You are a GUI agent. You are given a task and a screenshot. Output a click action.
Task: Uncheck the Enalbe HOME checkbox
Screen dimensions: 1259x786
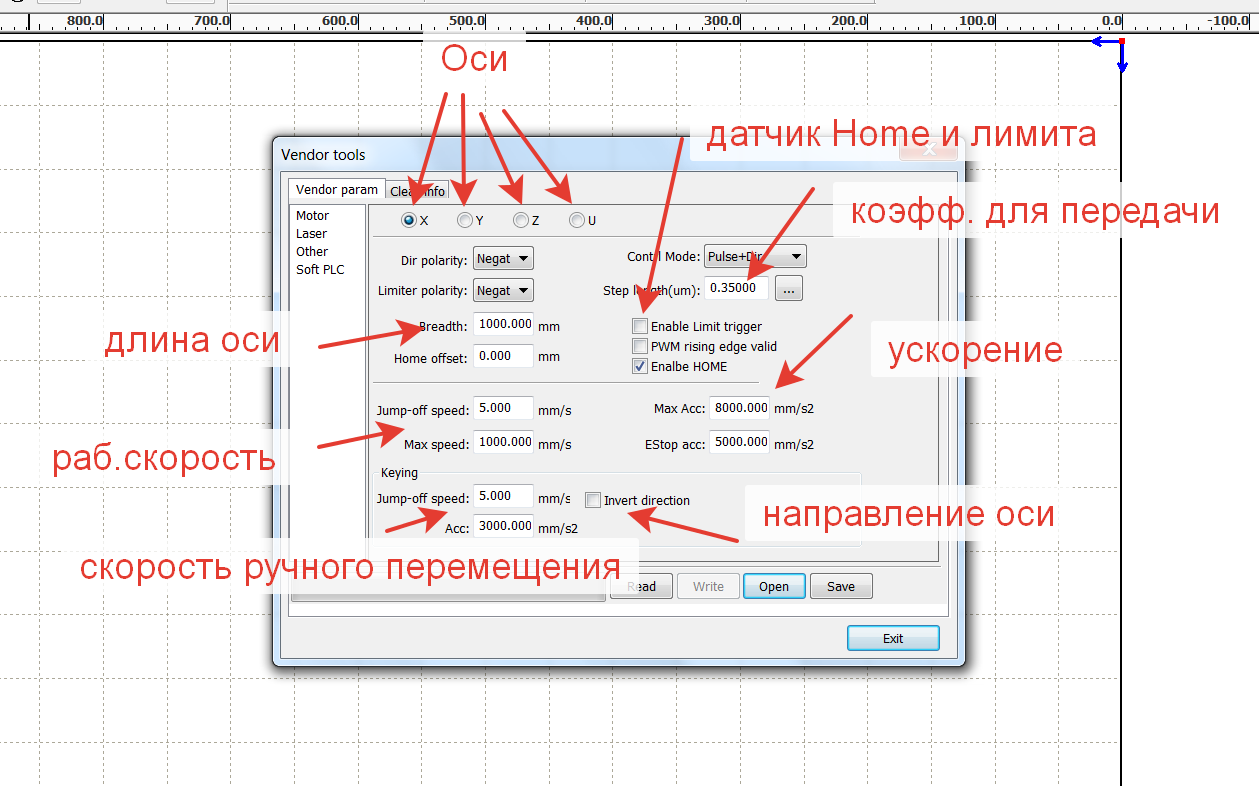pyautogui.click(x=640, y=366)
